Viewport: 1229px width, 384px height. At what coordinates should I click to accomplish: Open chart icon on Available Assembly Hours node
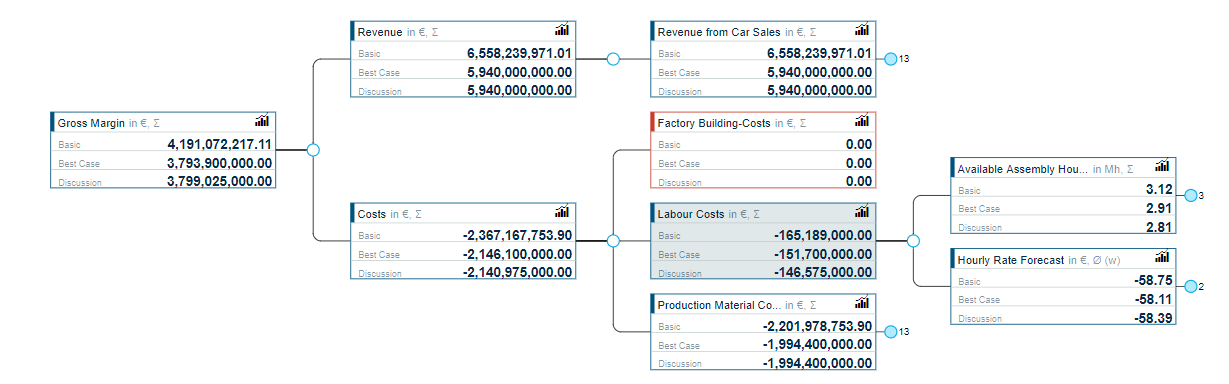point(1162,167)
